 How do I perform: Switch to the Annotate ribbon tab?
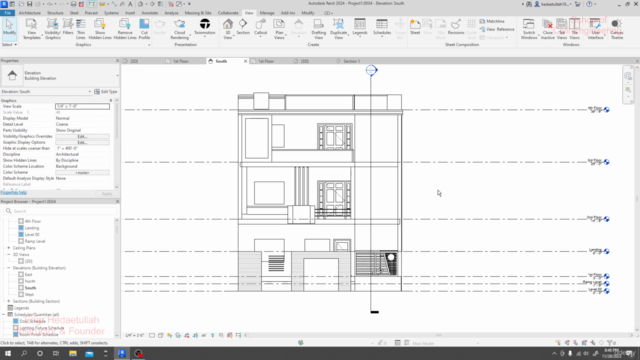pyautogui.click(x=149, y=13)
